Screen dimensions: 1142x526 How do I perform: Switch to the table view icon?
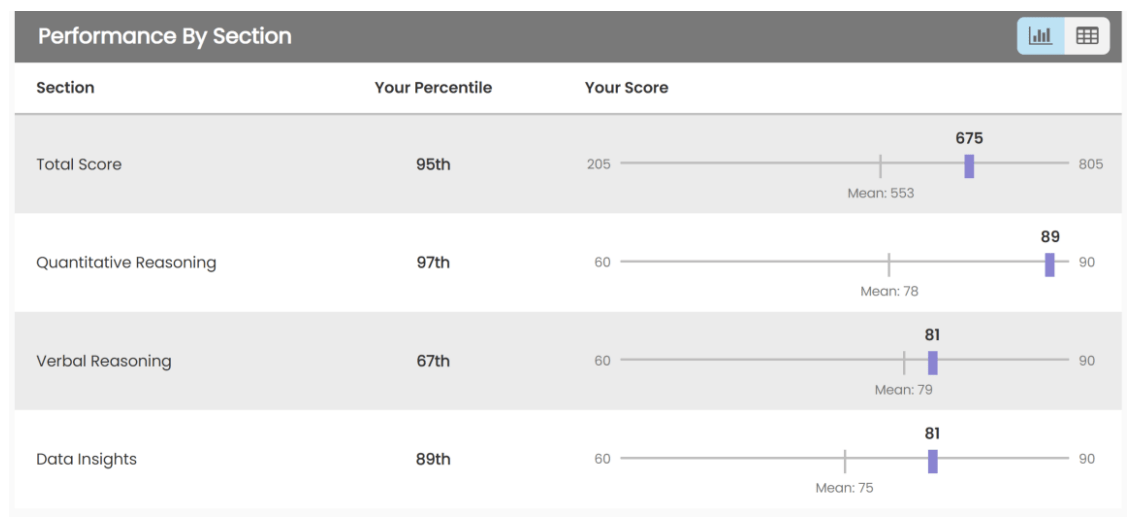pos(1086,36)
